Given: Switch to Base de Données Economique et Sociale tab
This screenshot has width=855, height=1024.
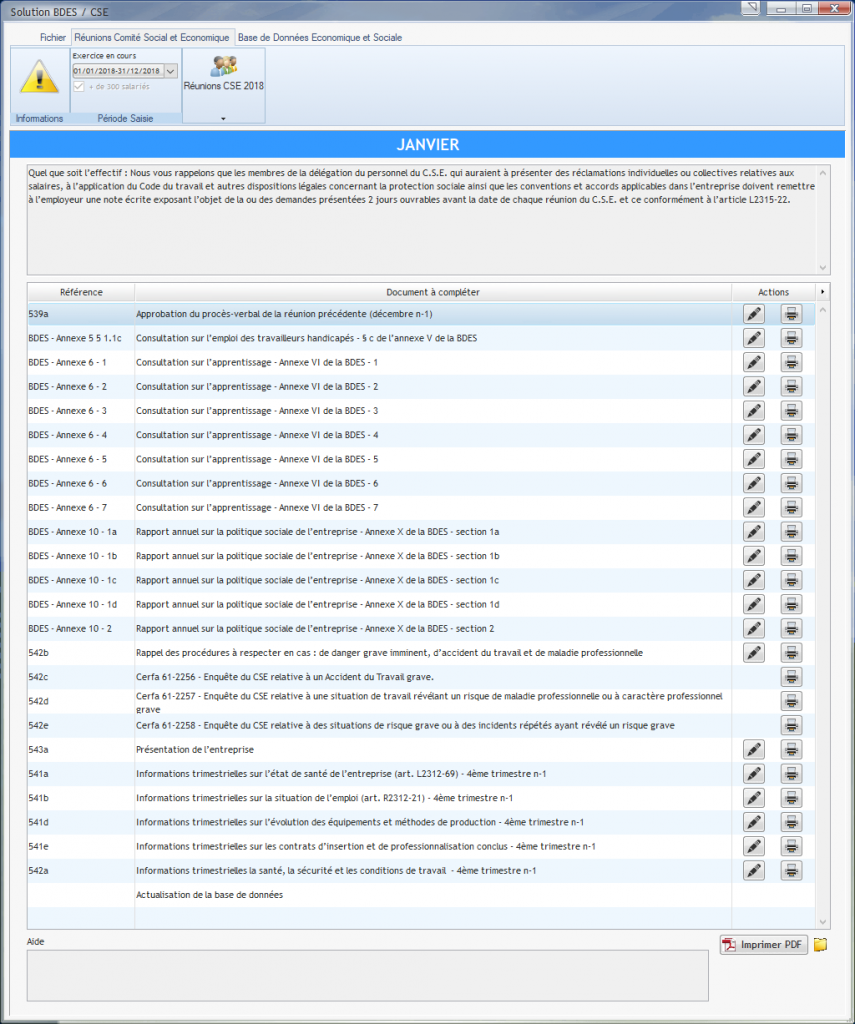Looking at the screenshot, I should pyautogui.click(x=319, y=37).
